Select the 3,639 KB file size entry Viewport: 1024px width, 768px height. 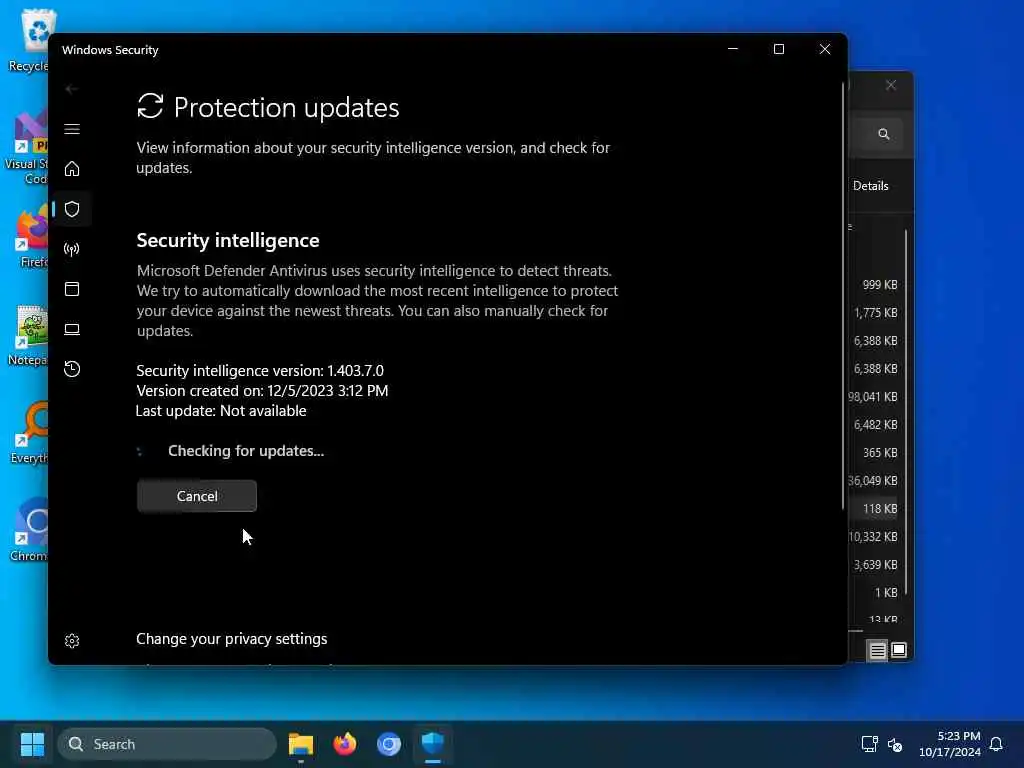point(876,565)
